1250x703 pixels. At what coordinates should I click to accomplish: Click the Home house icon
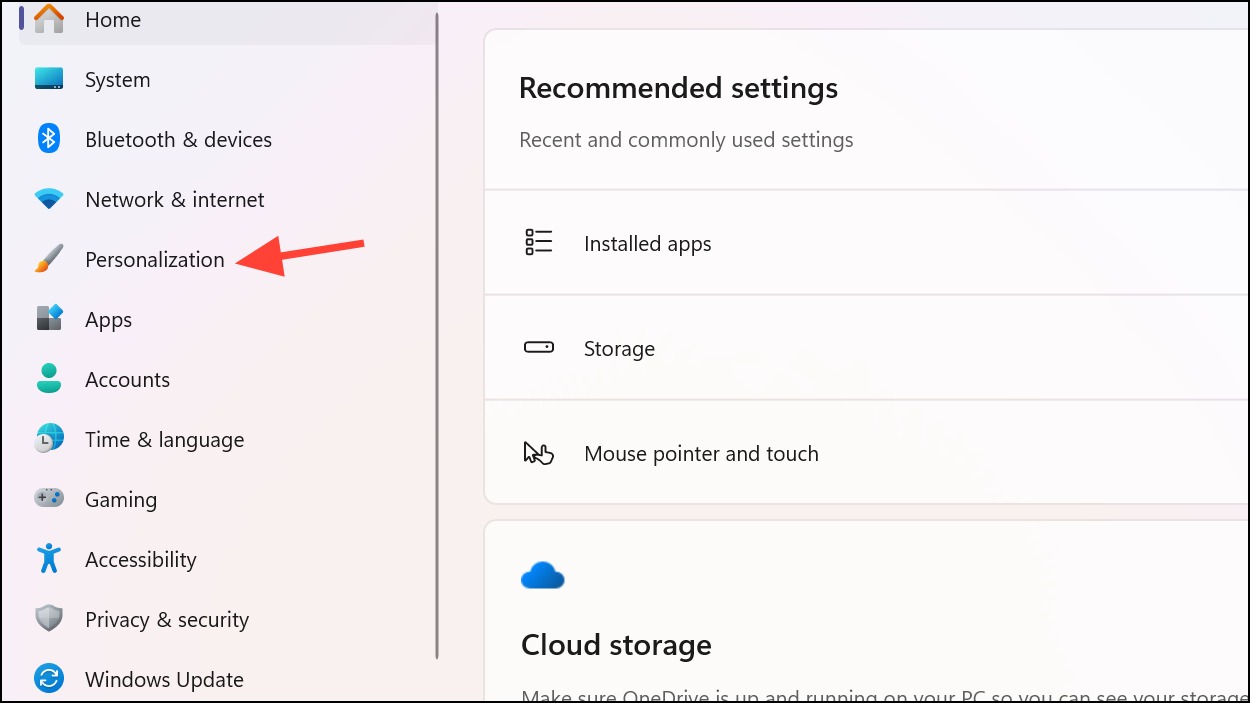tap(49, 18)
